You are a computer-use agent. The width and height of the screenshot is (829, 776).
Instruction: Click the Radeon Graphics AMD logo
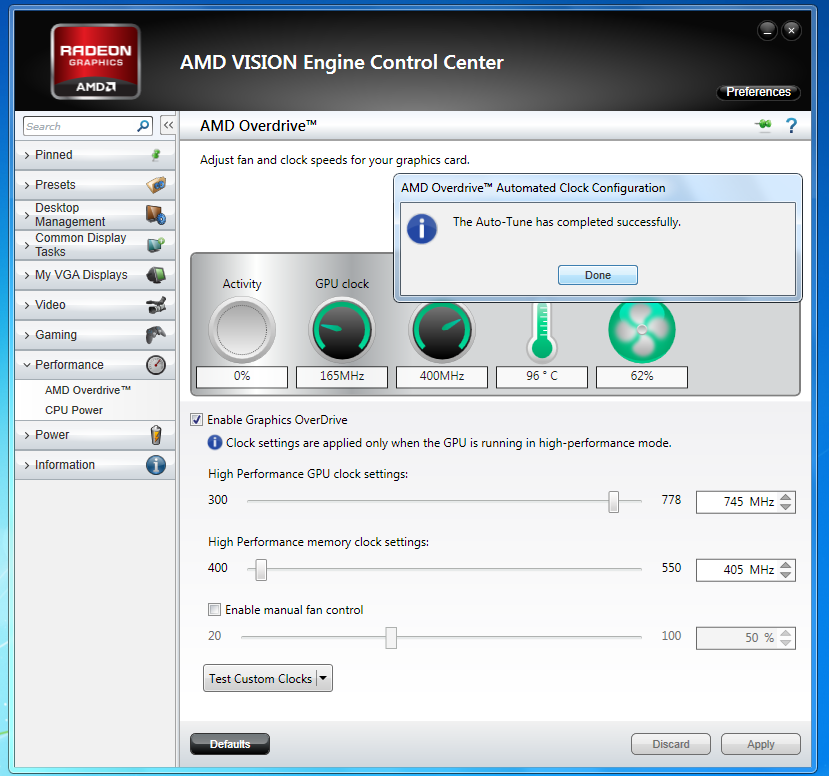[96, 62]
